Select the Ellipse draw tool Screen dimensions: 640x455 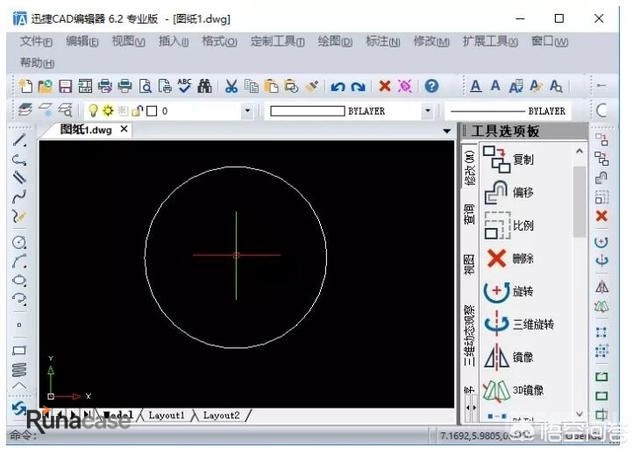(x=19, y=280)
